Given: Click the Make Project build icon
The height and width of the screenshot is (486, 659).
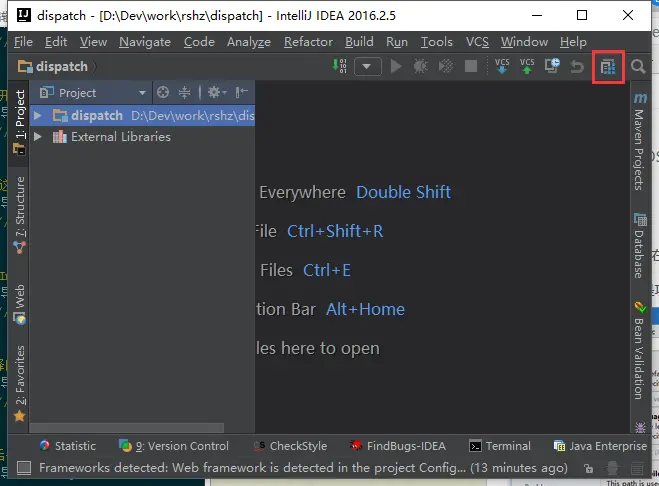Looking at the screenshot, I should point(340,66).
